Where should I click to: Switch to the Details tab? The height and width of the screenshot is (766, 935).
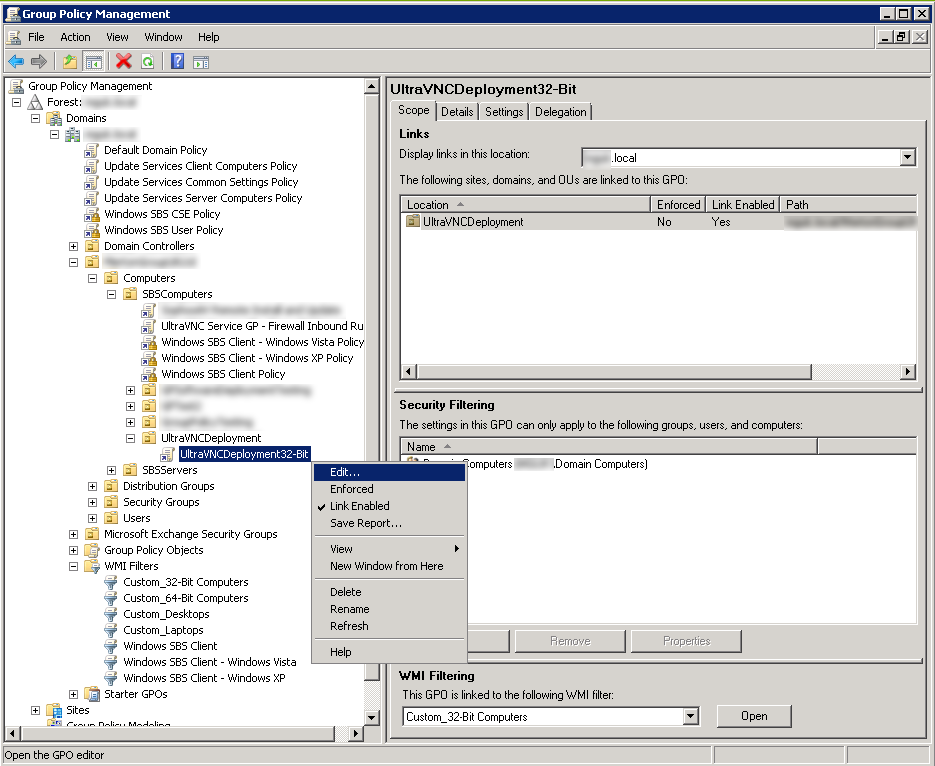(x=457, y=111)
